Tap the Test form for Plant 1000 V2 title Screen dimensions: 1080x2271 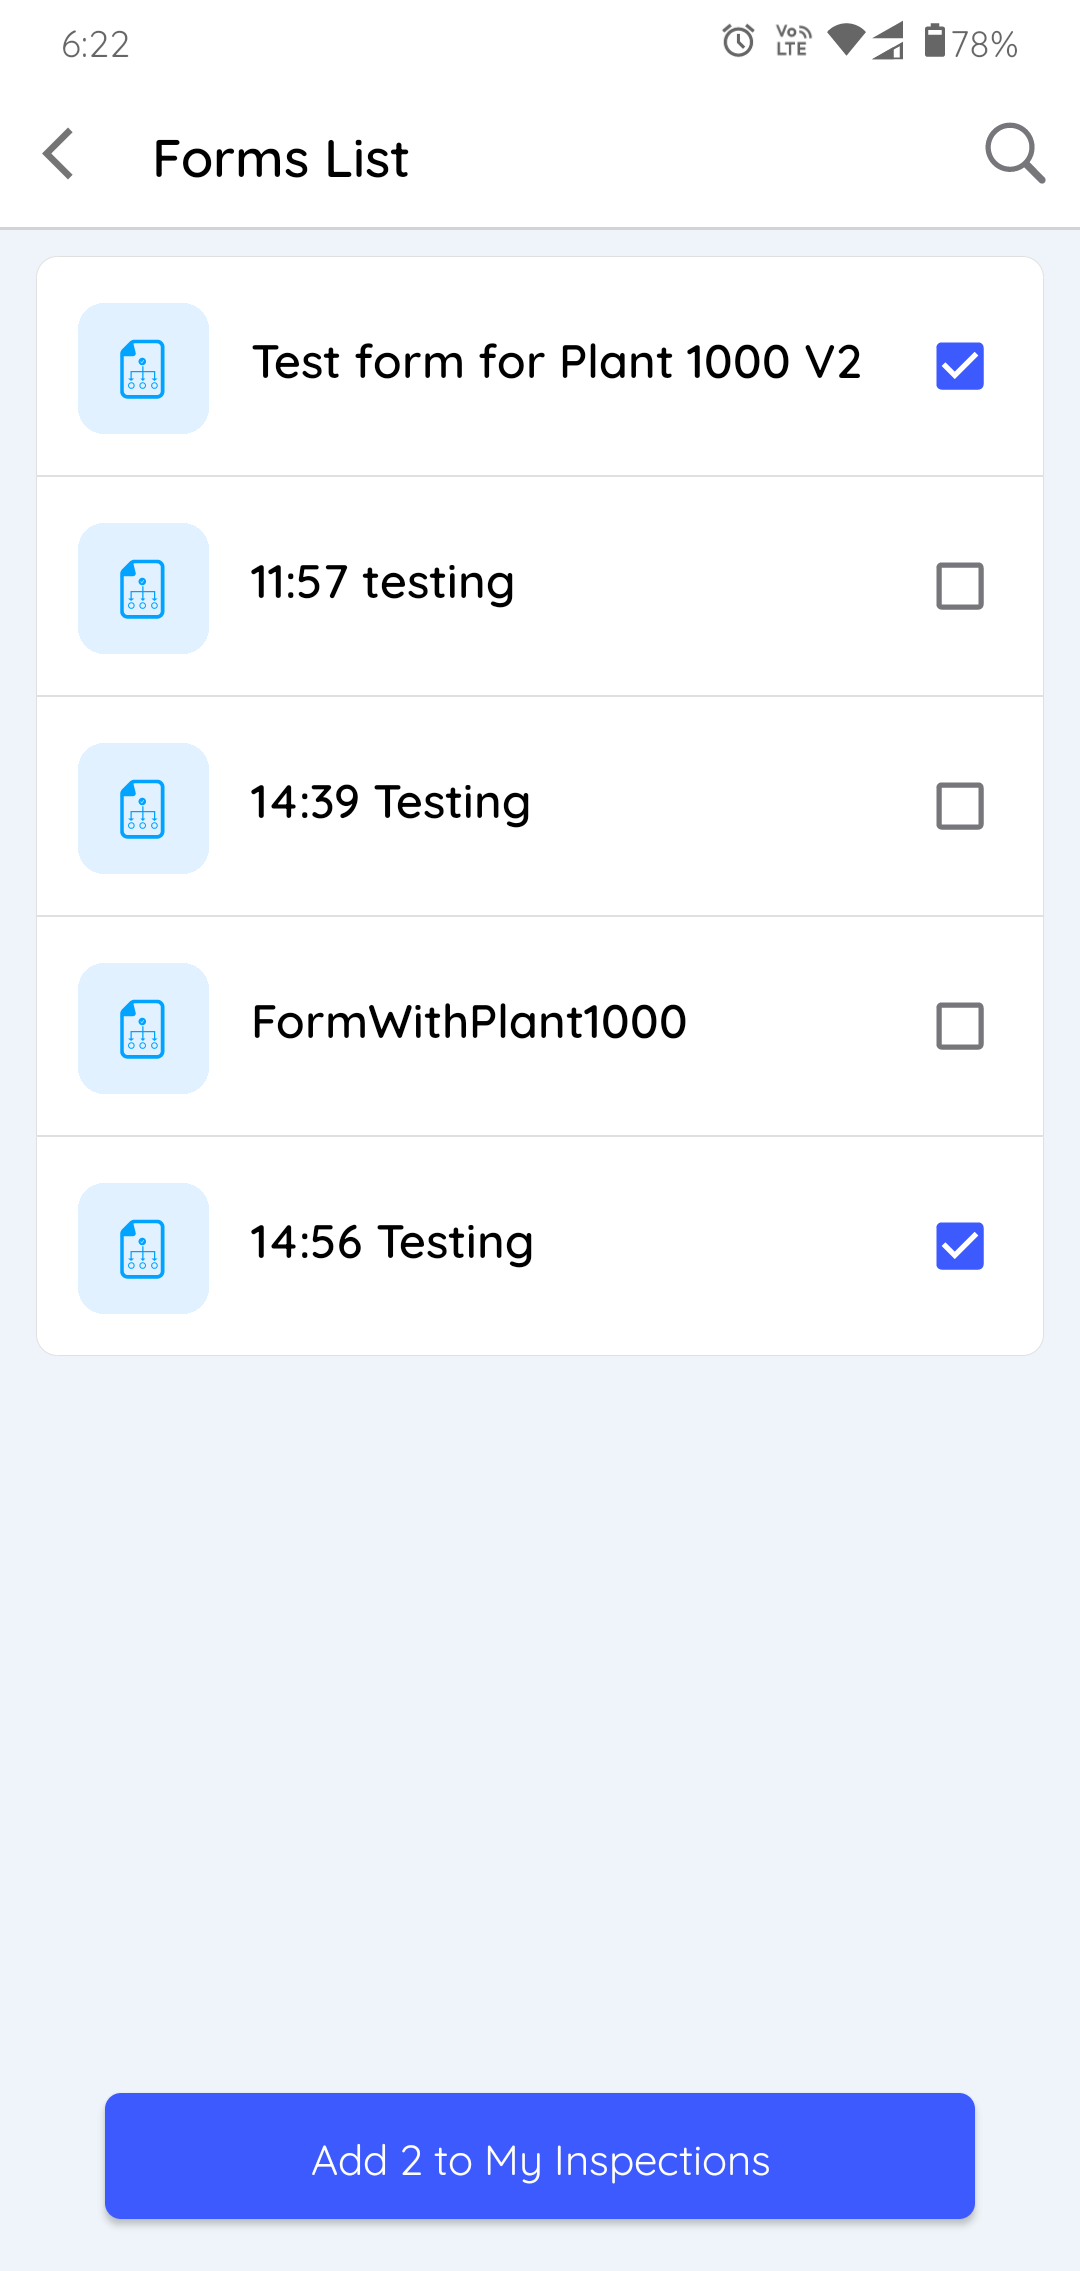pyautogui.click(x=556, y=363)
